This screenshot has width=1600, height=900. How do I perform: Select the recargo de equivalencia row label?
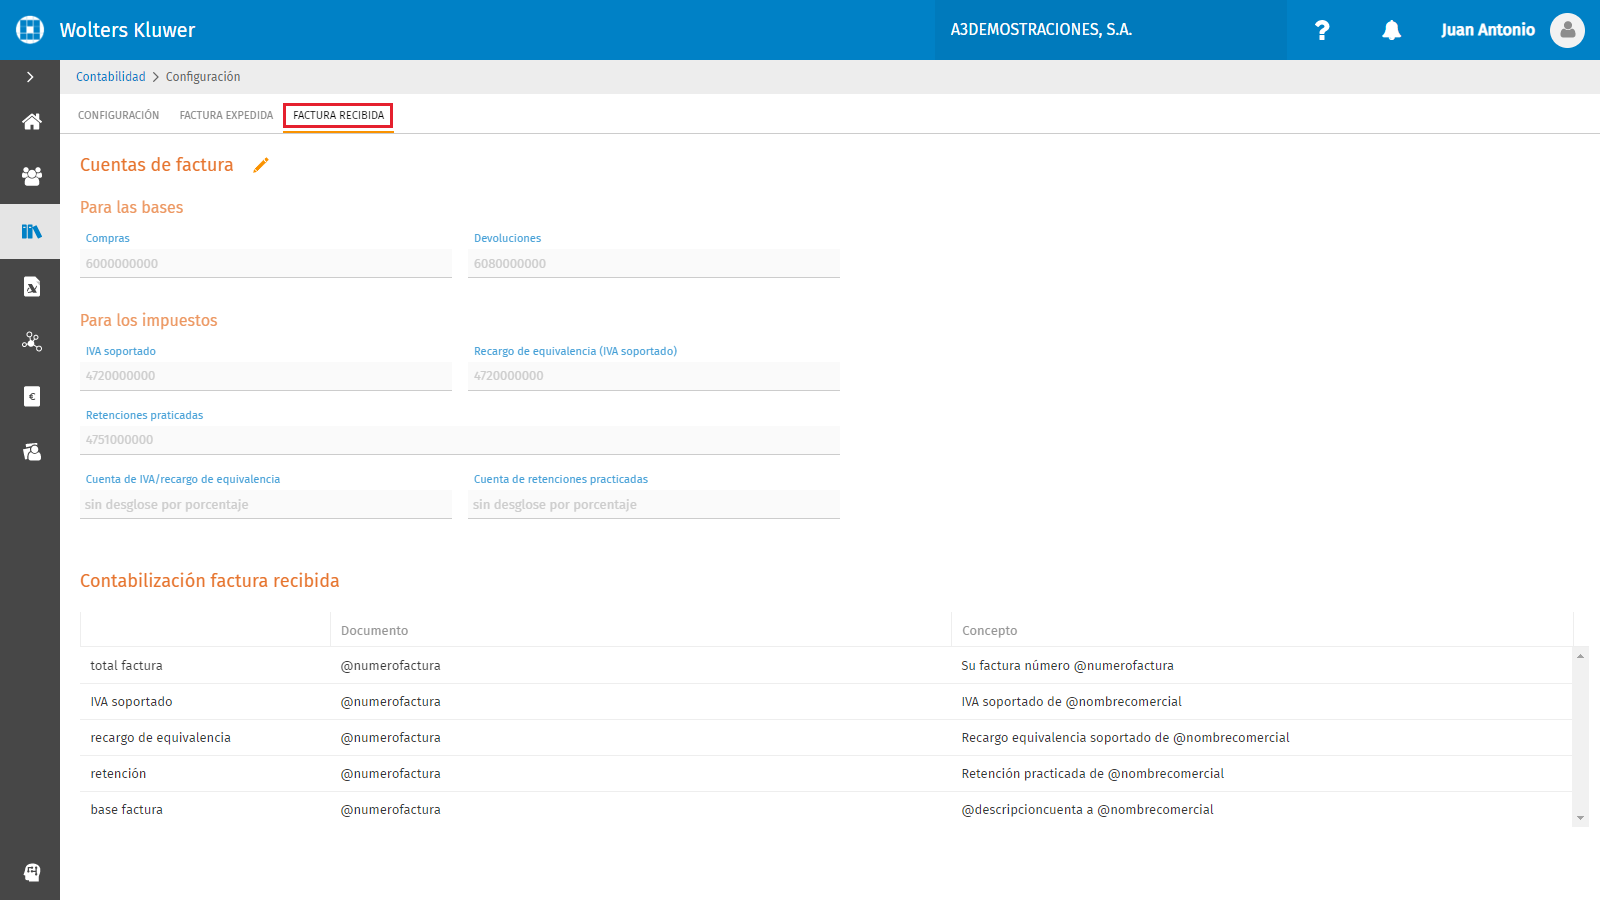tap(160, 738)
